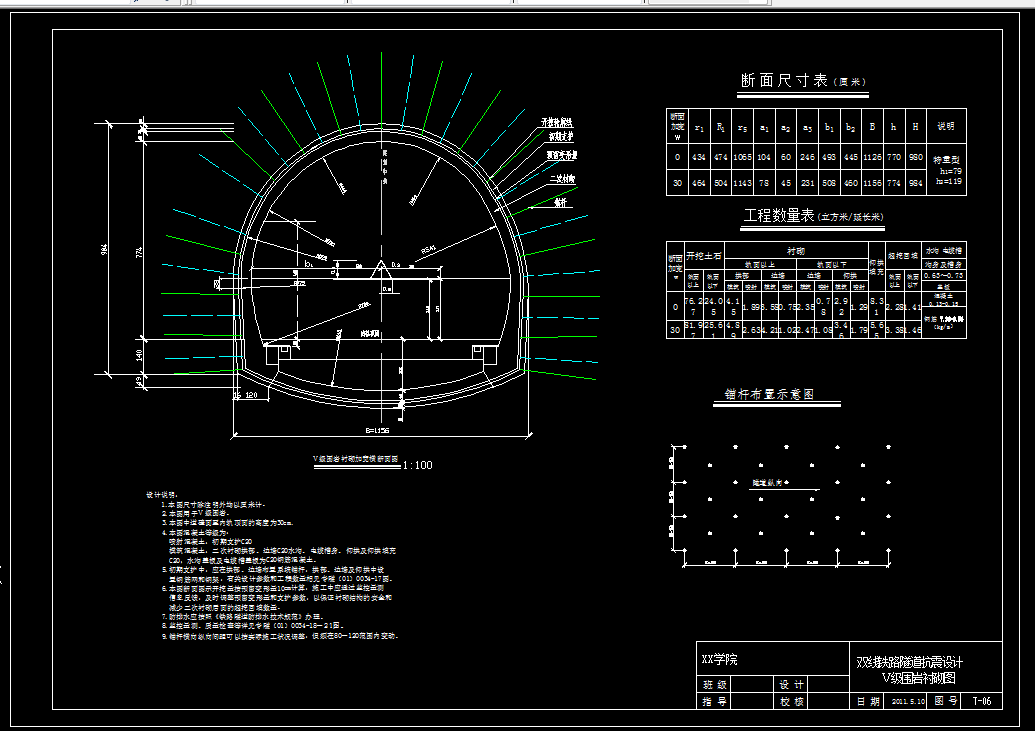The width and height of the screenshot is (1035, 731).
Task: Click the '231' table cell
Action: tap(807, 183)
